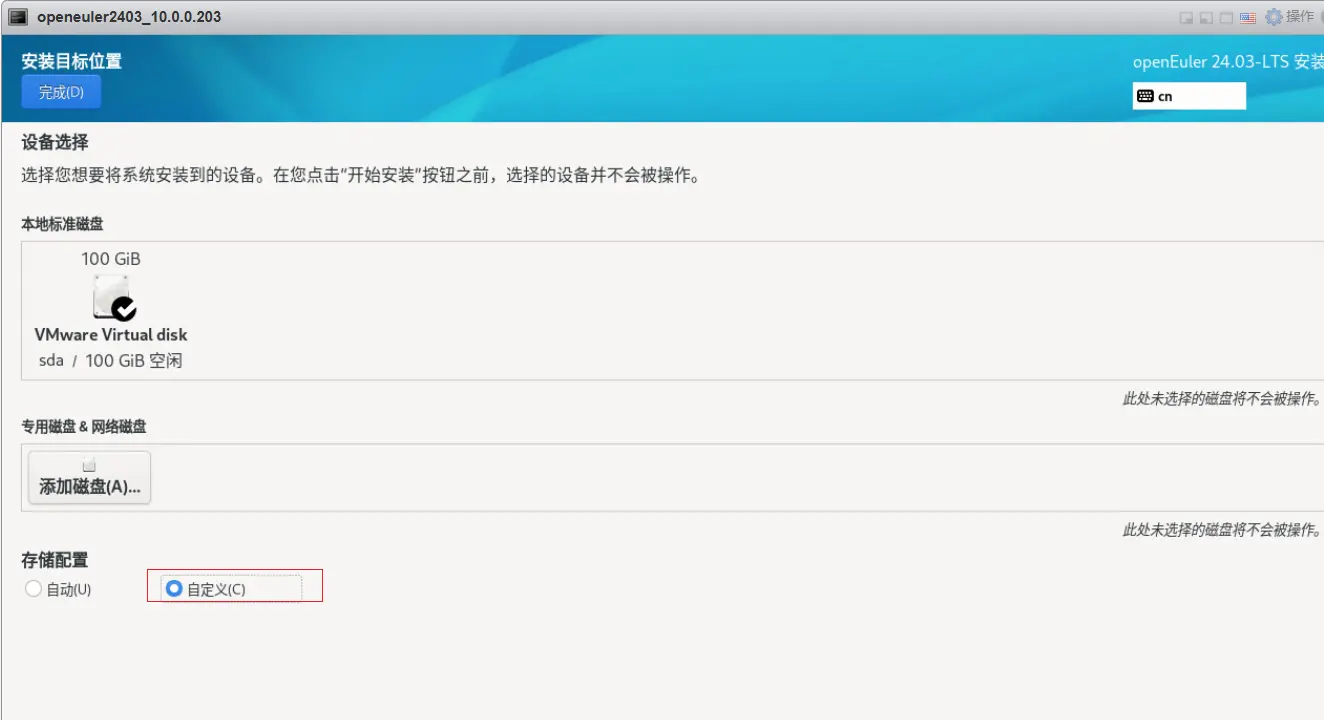The height and width of the screenshot is (720, 1324).
Task: Click the second window view mode icon
Action: [x=1206, y=17]
